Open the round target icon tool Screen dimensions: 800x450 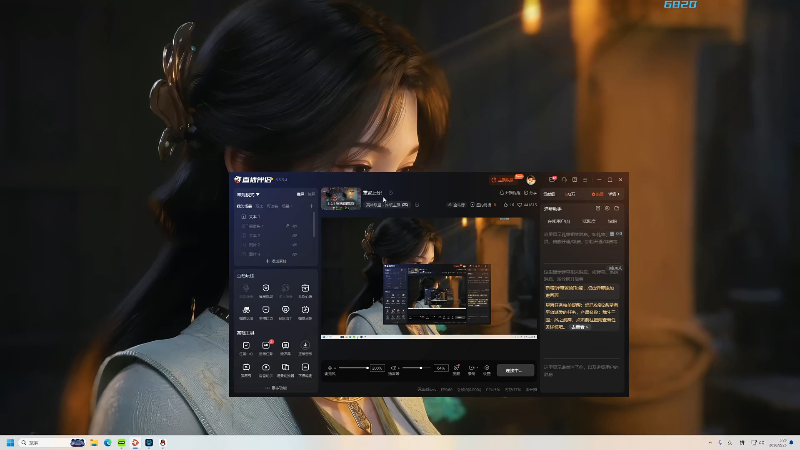click(285, 310)
